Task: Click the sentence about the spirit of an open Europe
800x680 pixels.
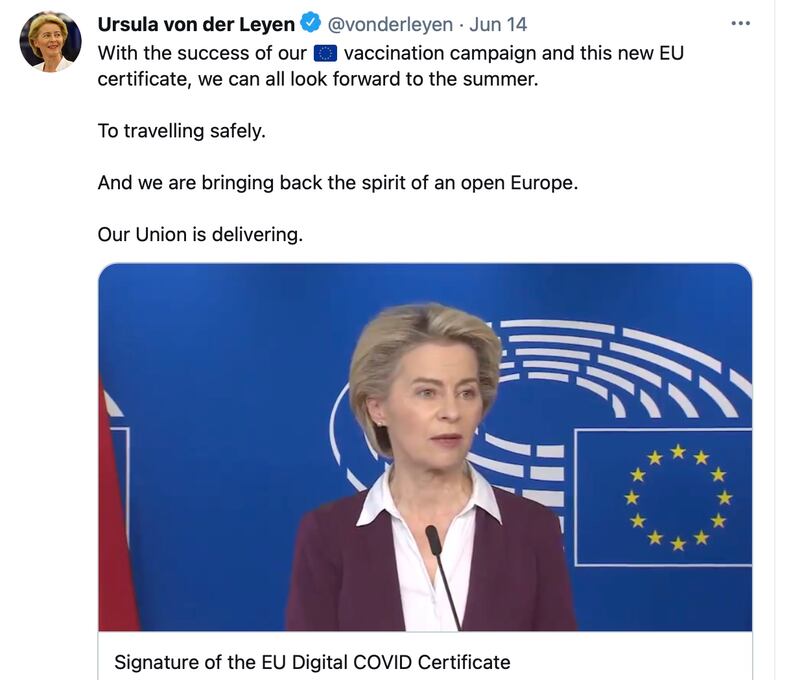Action: 338,183
